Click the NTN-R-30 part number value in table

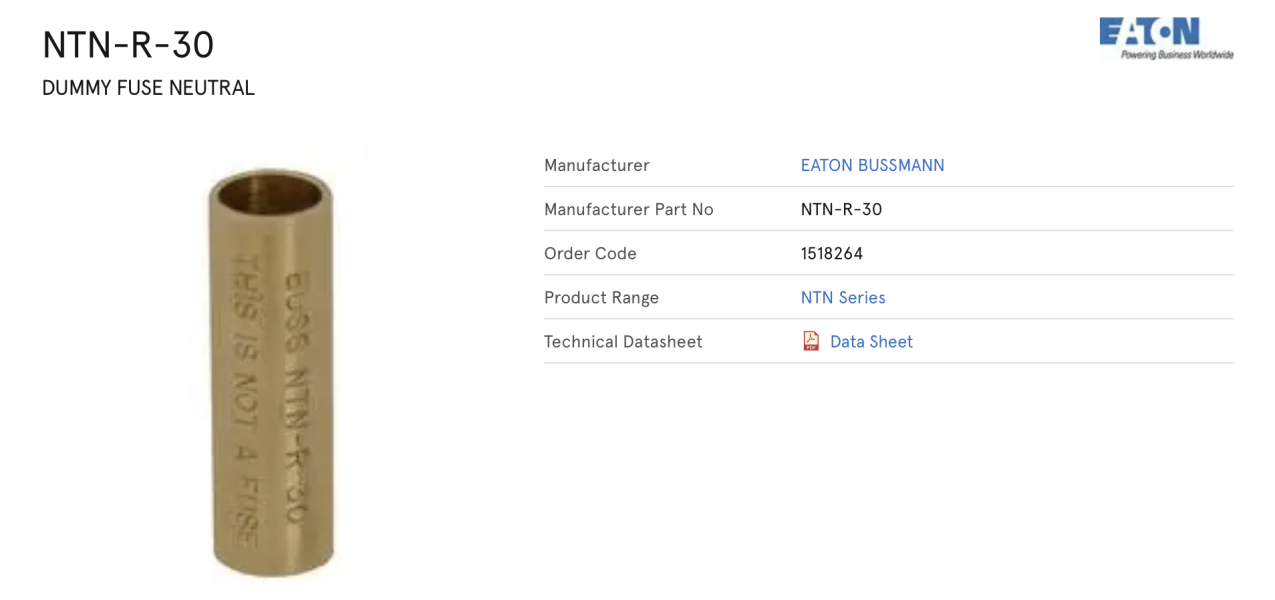(841, 209)
